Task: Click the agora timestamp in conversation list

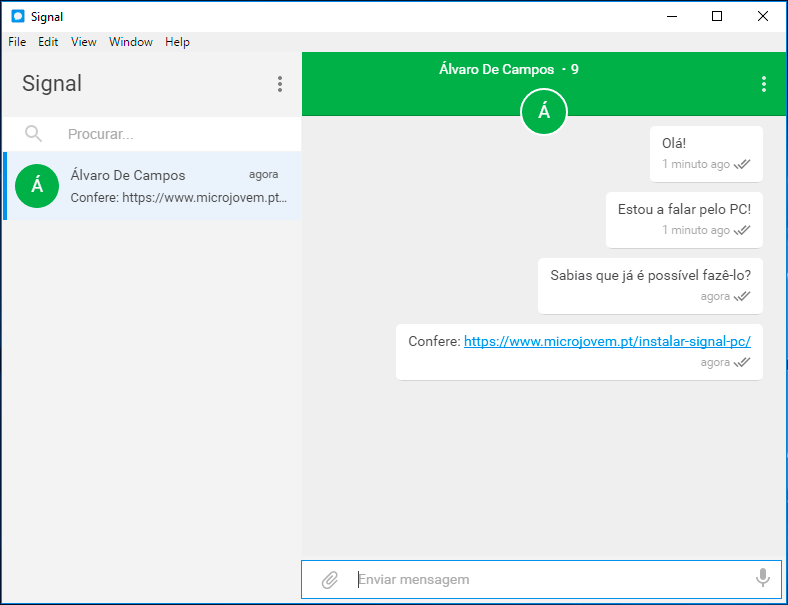Action: coord(263,174)
